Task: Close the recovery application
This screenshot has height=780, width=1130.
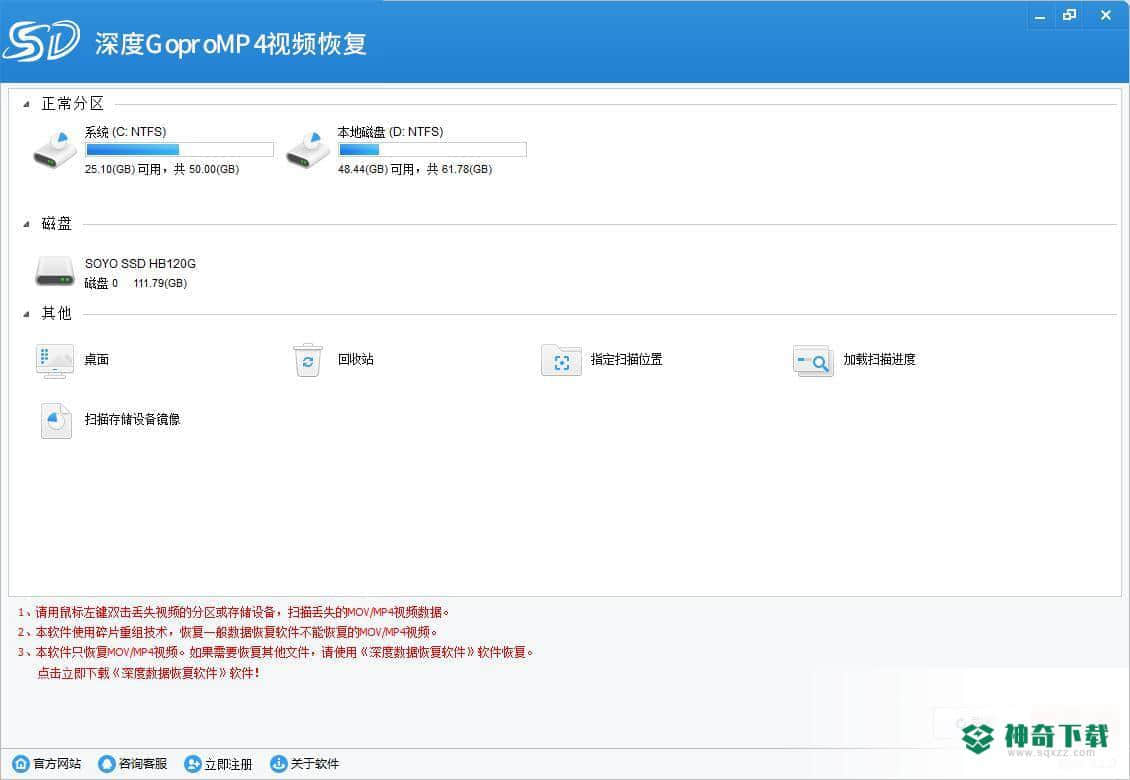Action: pyautogui.click(x=1105, y=15)
